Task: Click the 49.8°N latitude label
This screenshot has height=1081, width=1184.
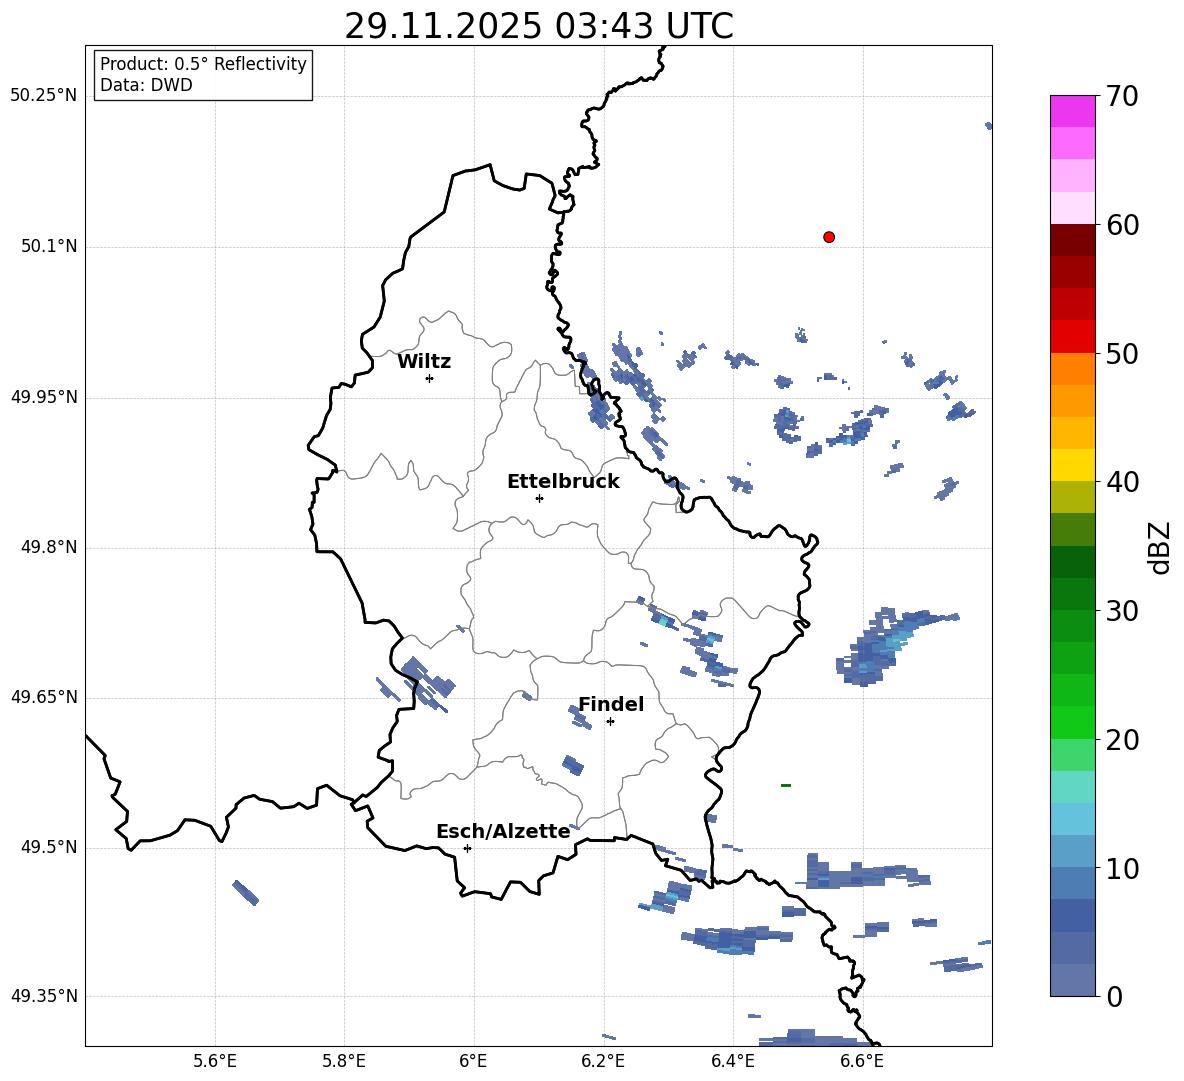Action: point(49,547)
